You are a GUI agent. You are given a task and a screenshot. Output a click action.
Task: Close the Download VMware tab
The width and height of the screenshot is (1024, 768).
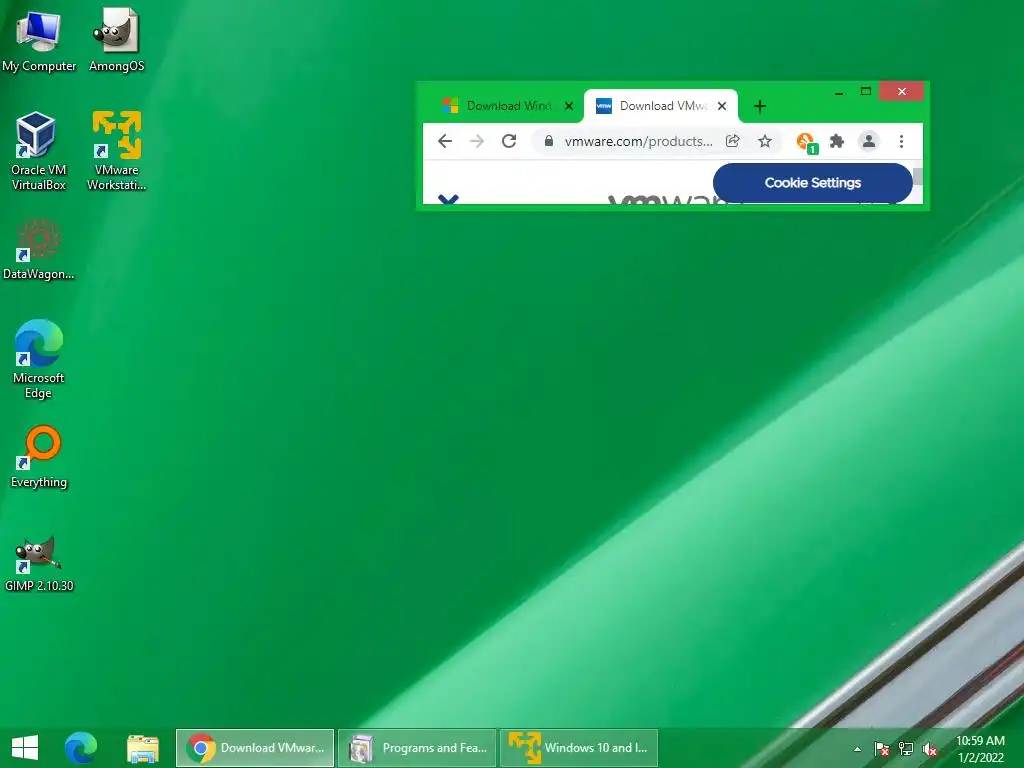(x=722, y=106)
